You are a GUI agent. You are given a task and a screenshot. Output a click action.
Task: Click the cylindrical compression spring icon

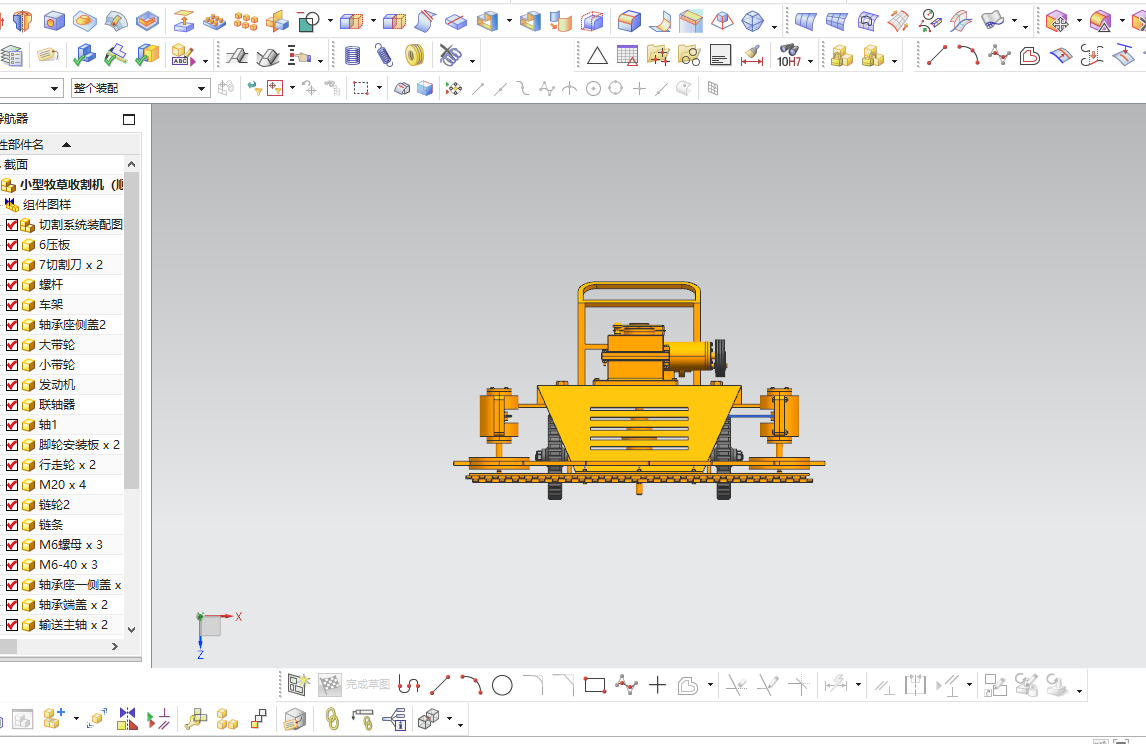point(353,56)
